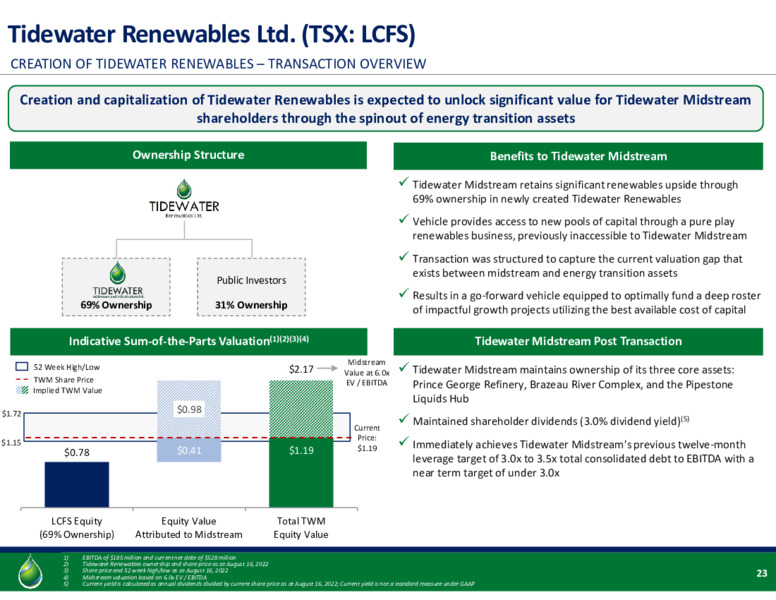Click '52 Week High/Low' legend text
Screen dimensions: 776x600
pos(67,367)
